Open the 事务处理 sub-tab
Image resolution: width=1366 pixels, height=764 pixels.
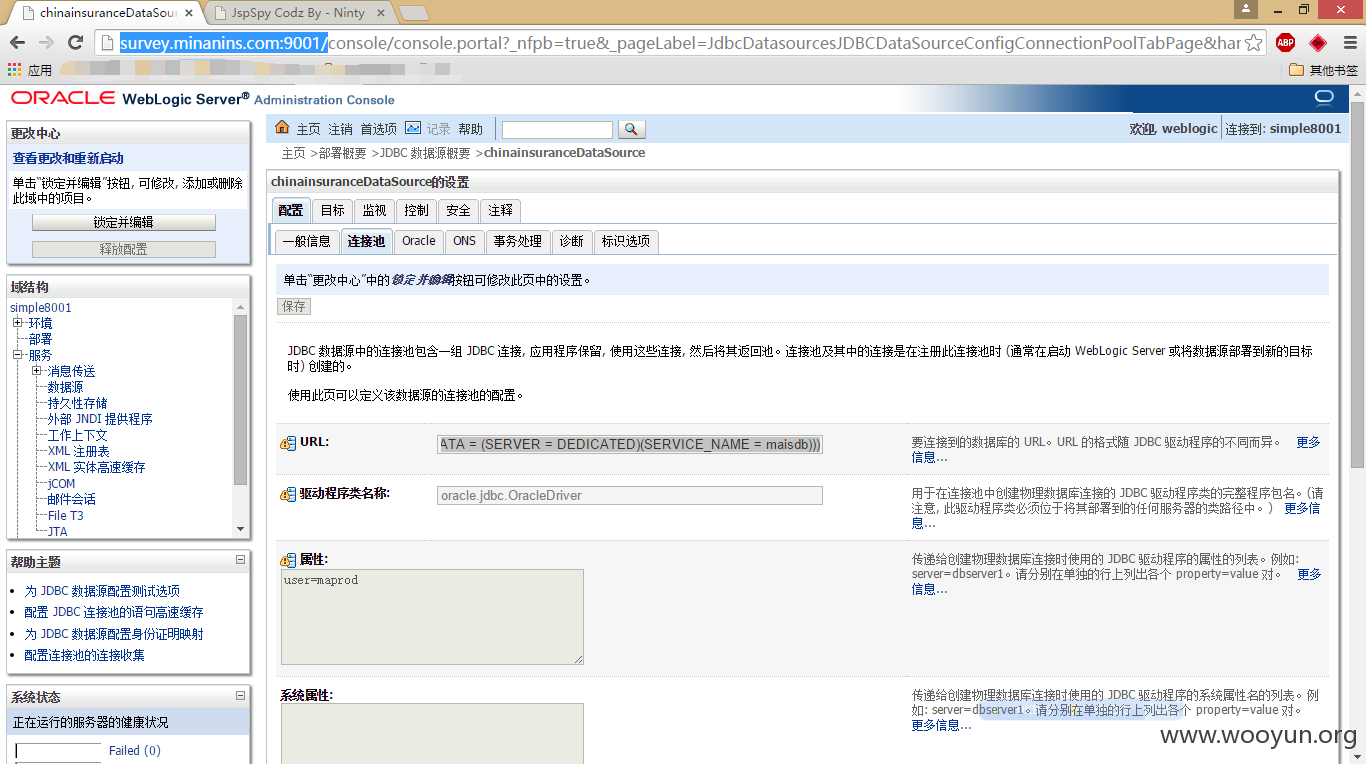pyautogui.click(x=518, y=241)
